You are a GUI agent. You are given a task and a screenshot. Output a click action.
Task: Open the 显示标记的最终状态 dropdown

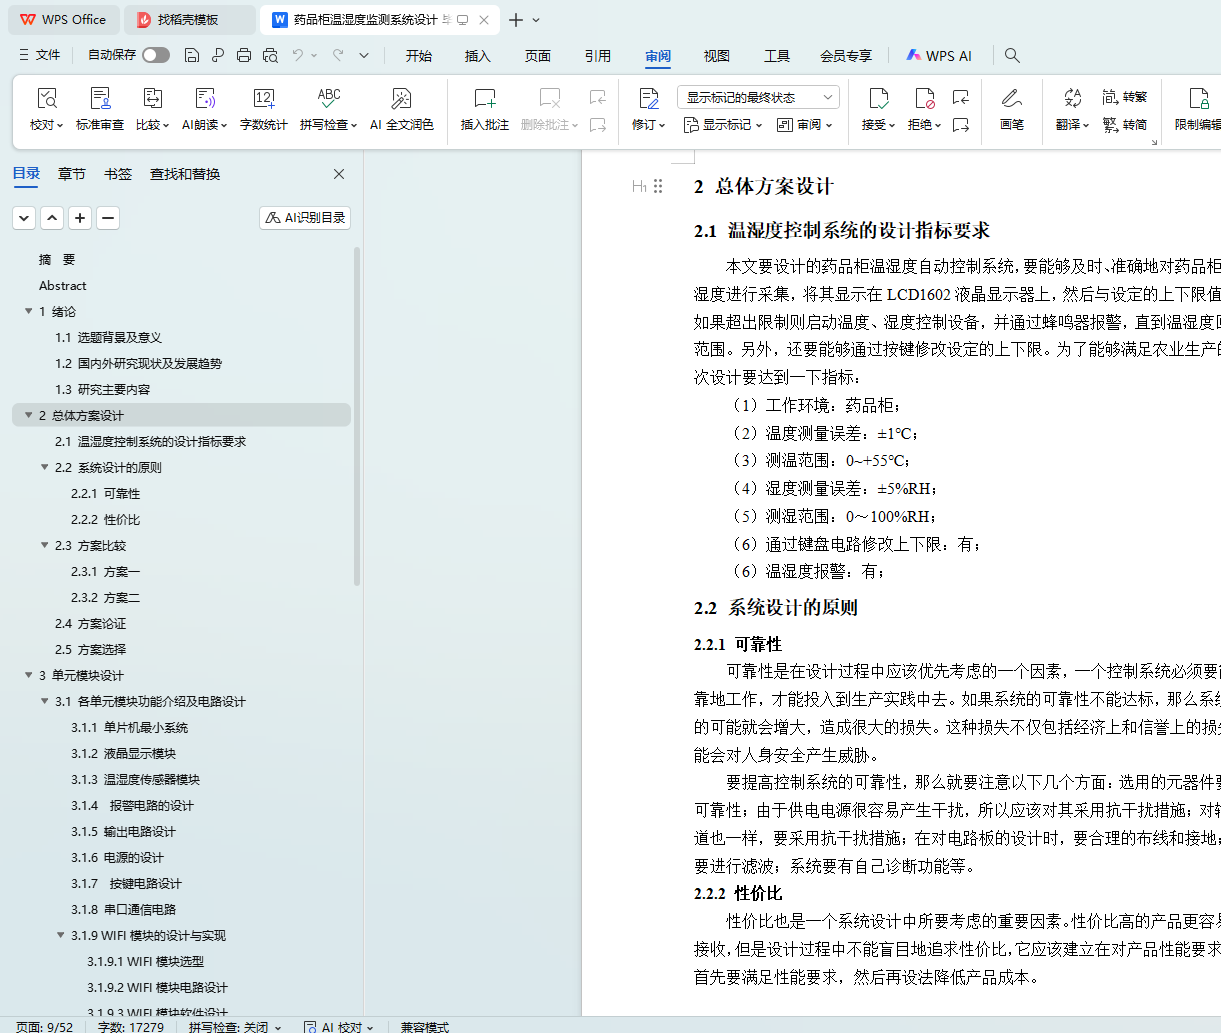coord(758,97)
